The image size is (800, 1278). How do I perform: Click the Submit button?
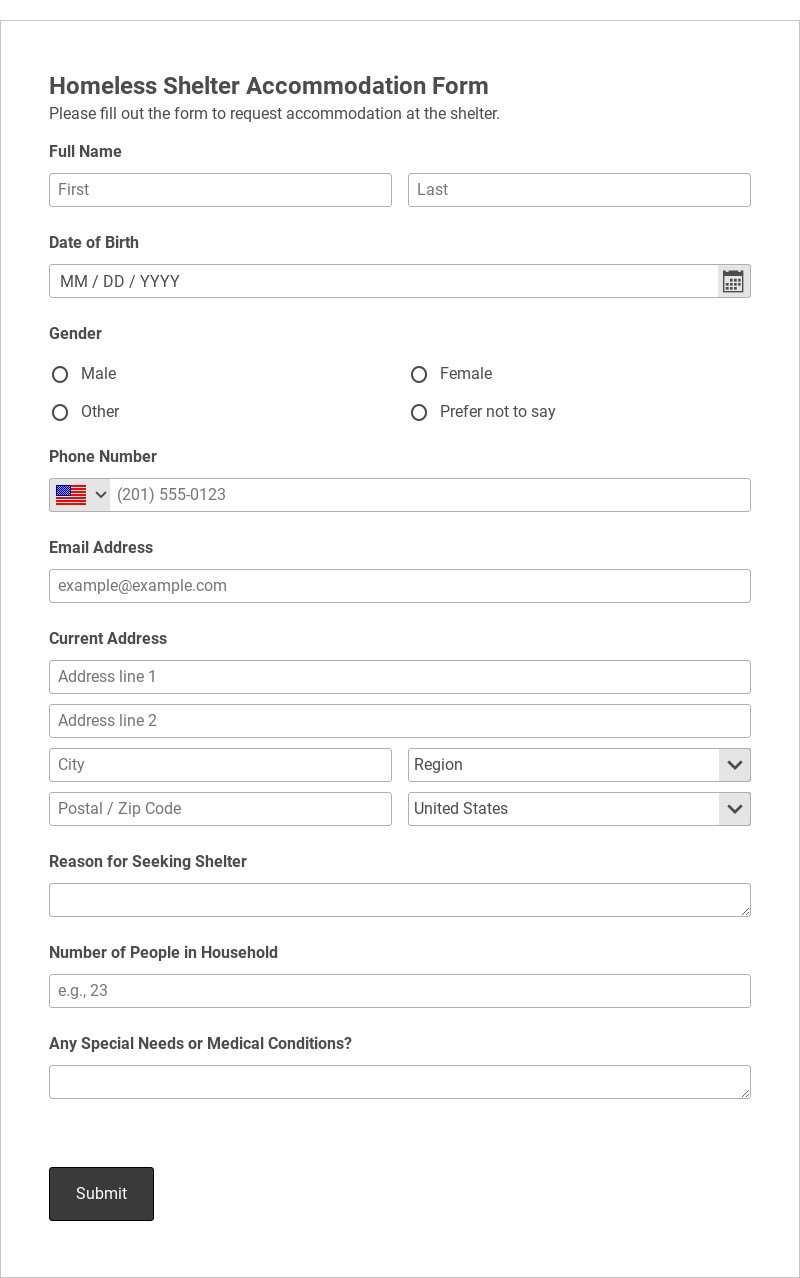pyautogui.click(x=101, y=1194)
